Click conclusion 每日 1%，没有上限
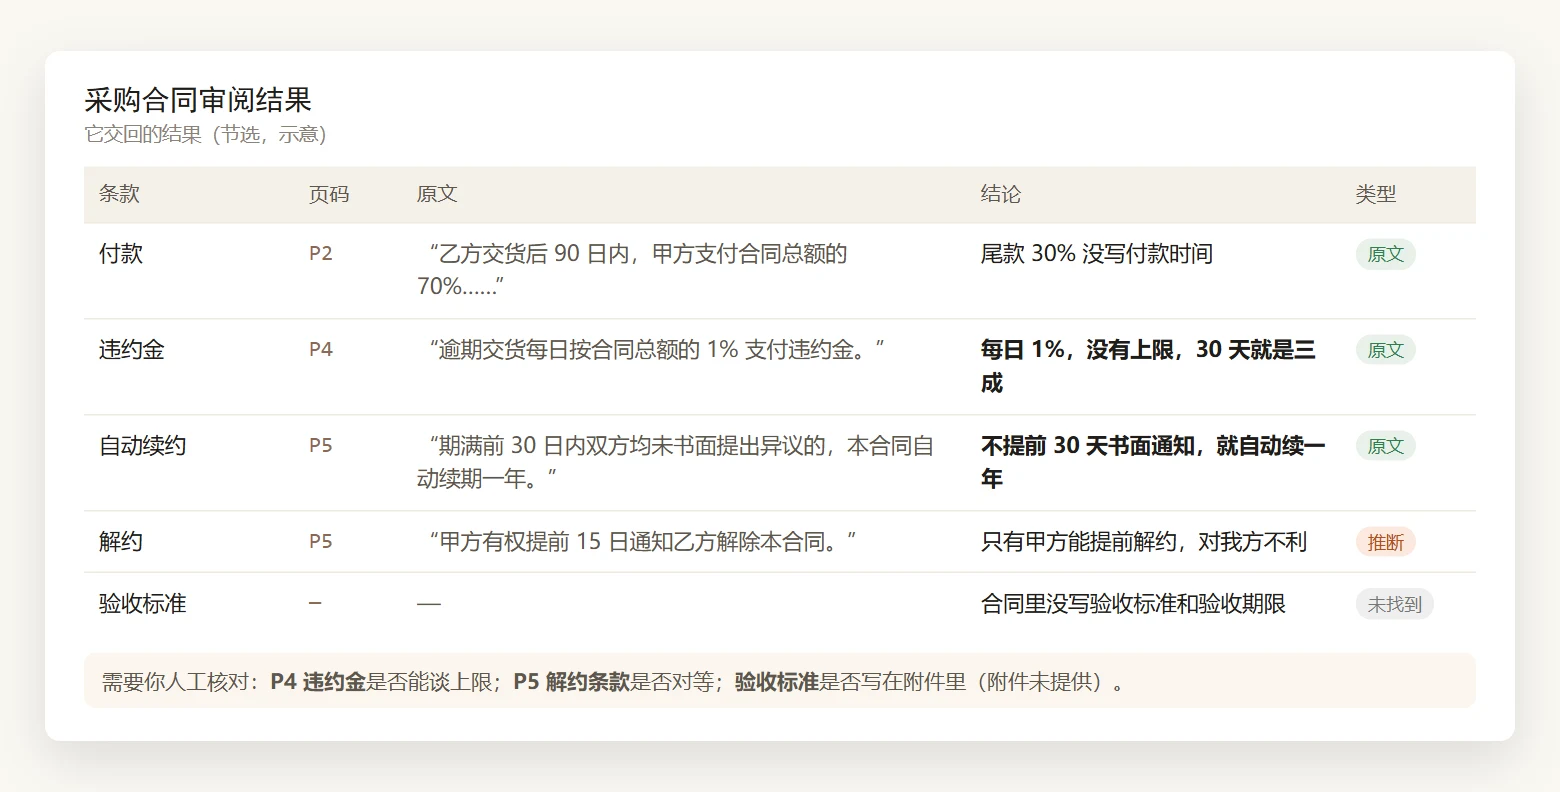 pos(1148,366)
